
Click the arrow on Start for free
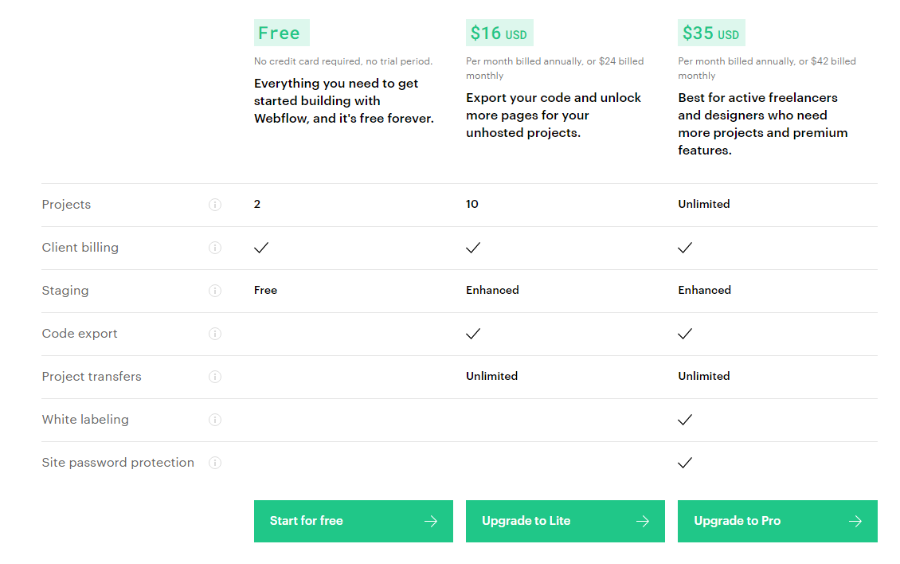pos(430,521)
